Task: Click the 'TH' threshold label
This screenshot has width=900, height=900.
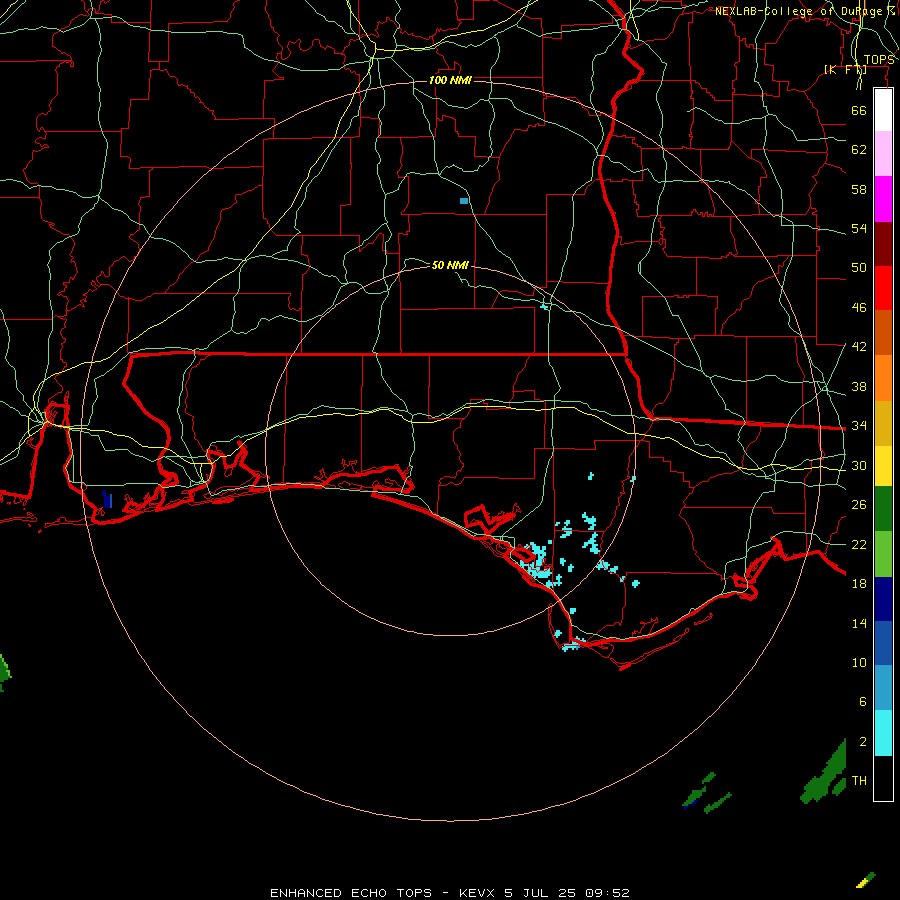Action: [x=859, y=781]
